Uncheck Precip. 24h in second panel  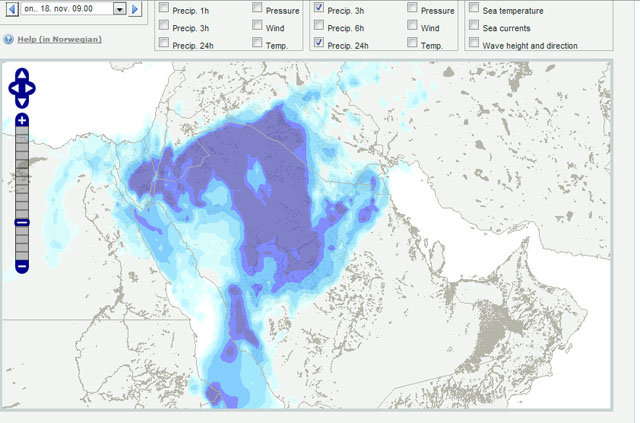point(319,42)
